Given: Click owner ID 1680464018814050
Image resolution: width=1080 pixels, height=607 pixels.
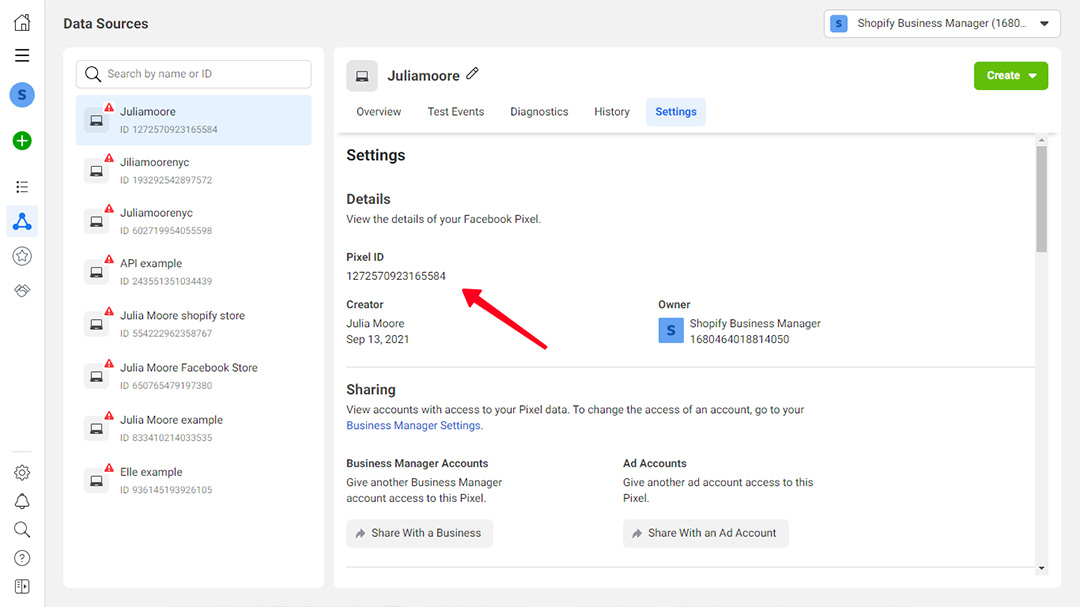Looking at the screenshot, I should pos(739,339).
